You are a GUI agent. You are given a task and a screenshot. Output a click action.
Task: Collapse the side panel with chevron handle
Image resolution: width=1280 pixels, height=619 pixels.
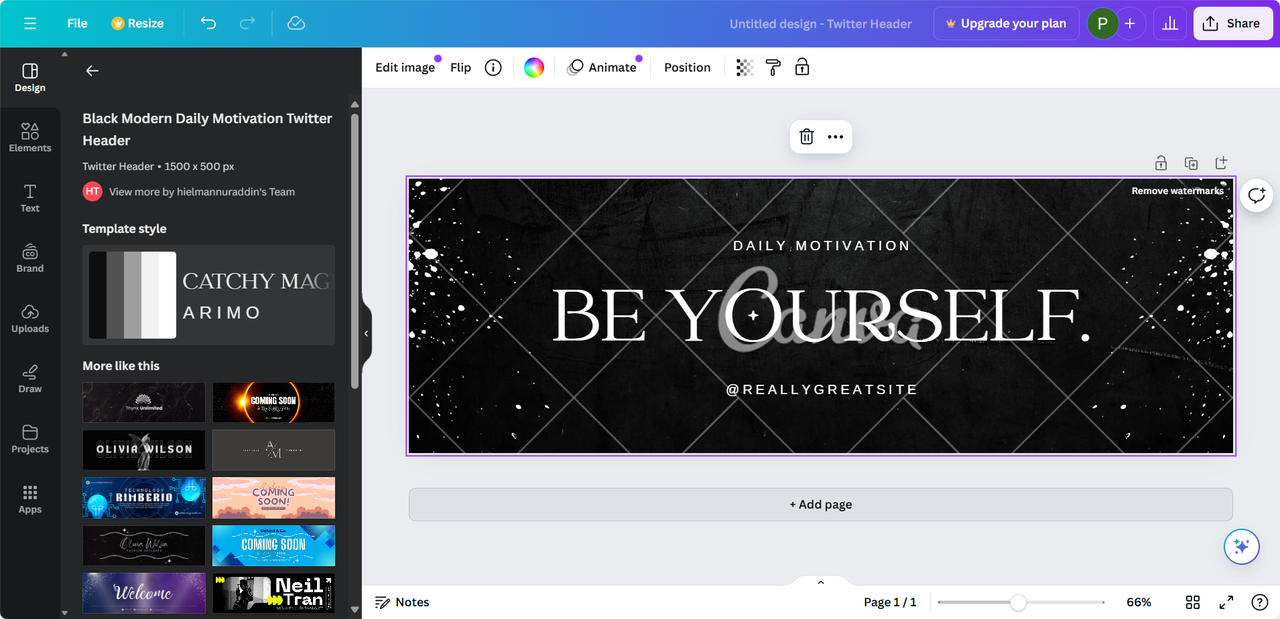[366, 333]
